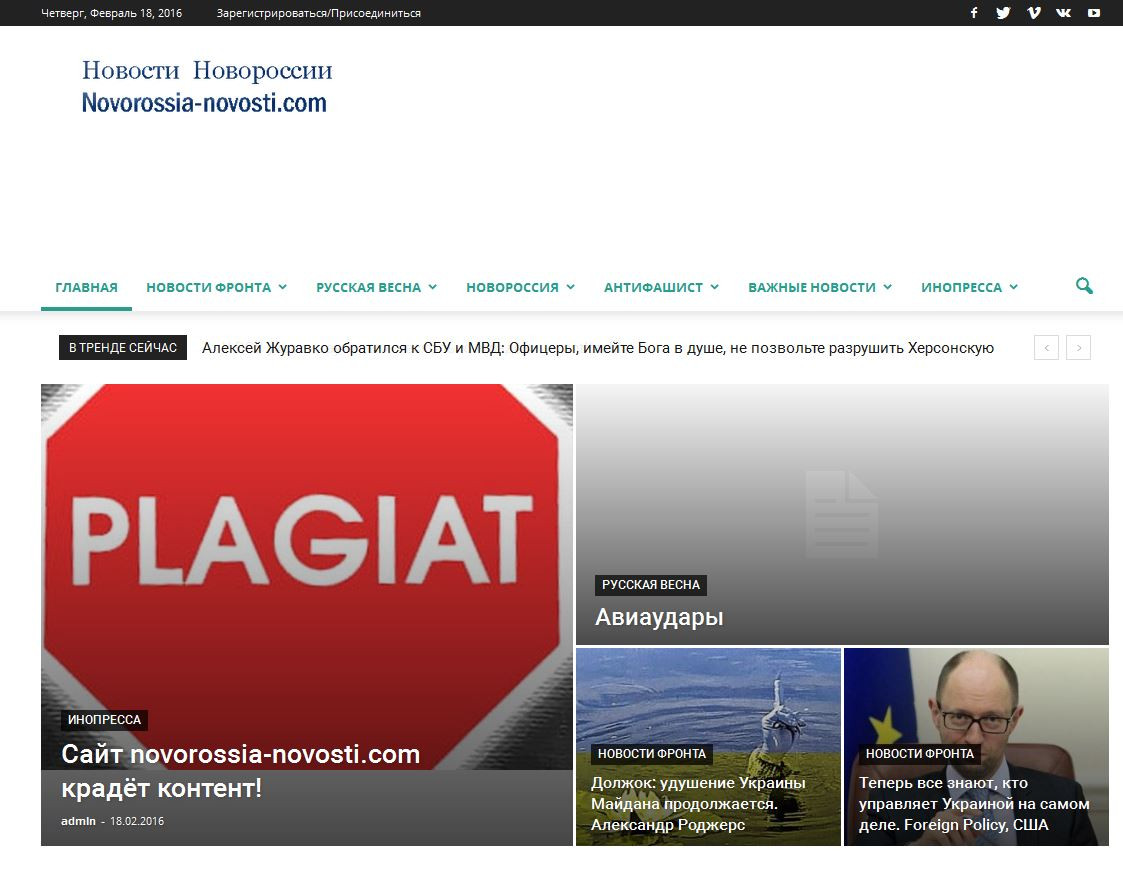
Task: Open the Twitter social icon
Action: [x=1003, y=13]
